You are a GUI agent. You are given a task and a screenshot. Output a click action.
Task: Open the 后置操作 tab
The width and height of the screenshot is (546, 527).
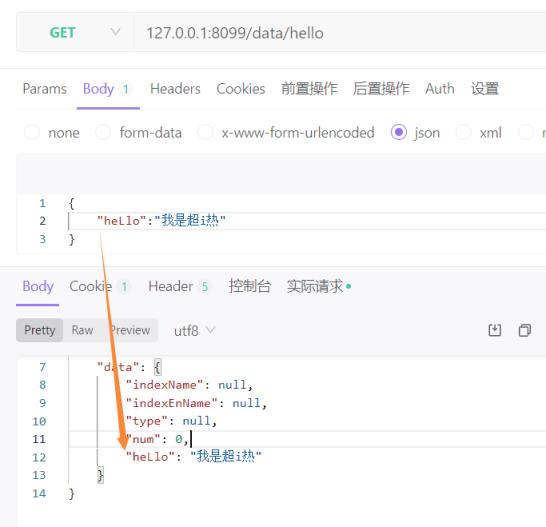(x=381, y=89)
